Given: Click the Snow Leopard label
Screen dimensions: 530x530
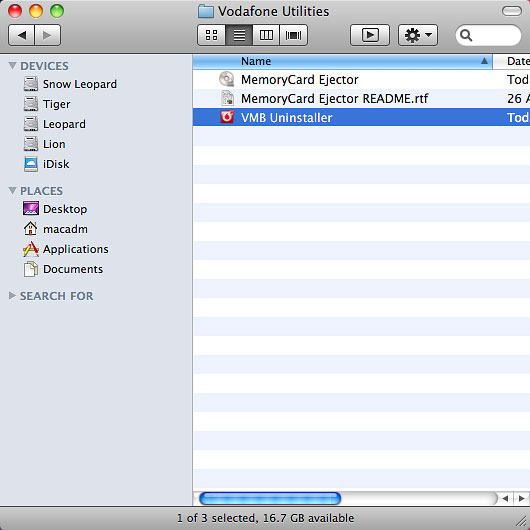Looking at the screenshot, I should point(80,84).
